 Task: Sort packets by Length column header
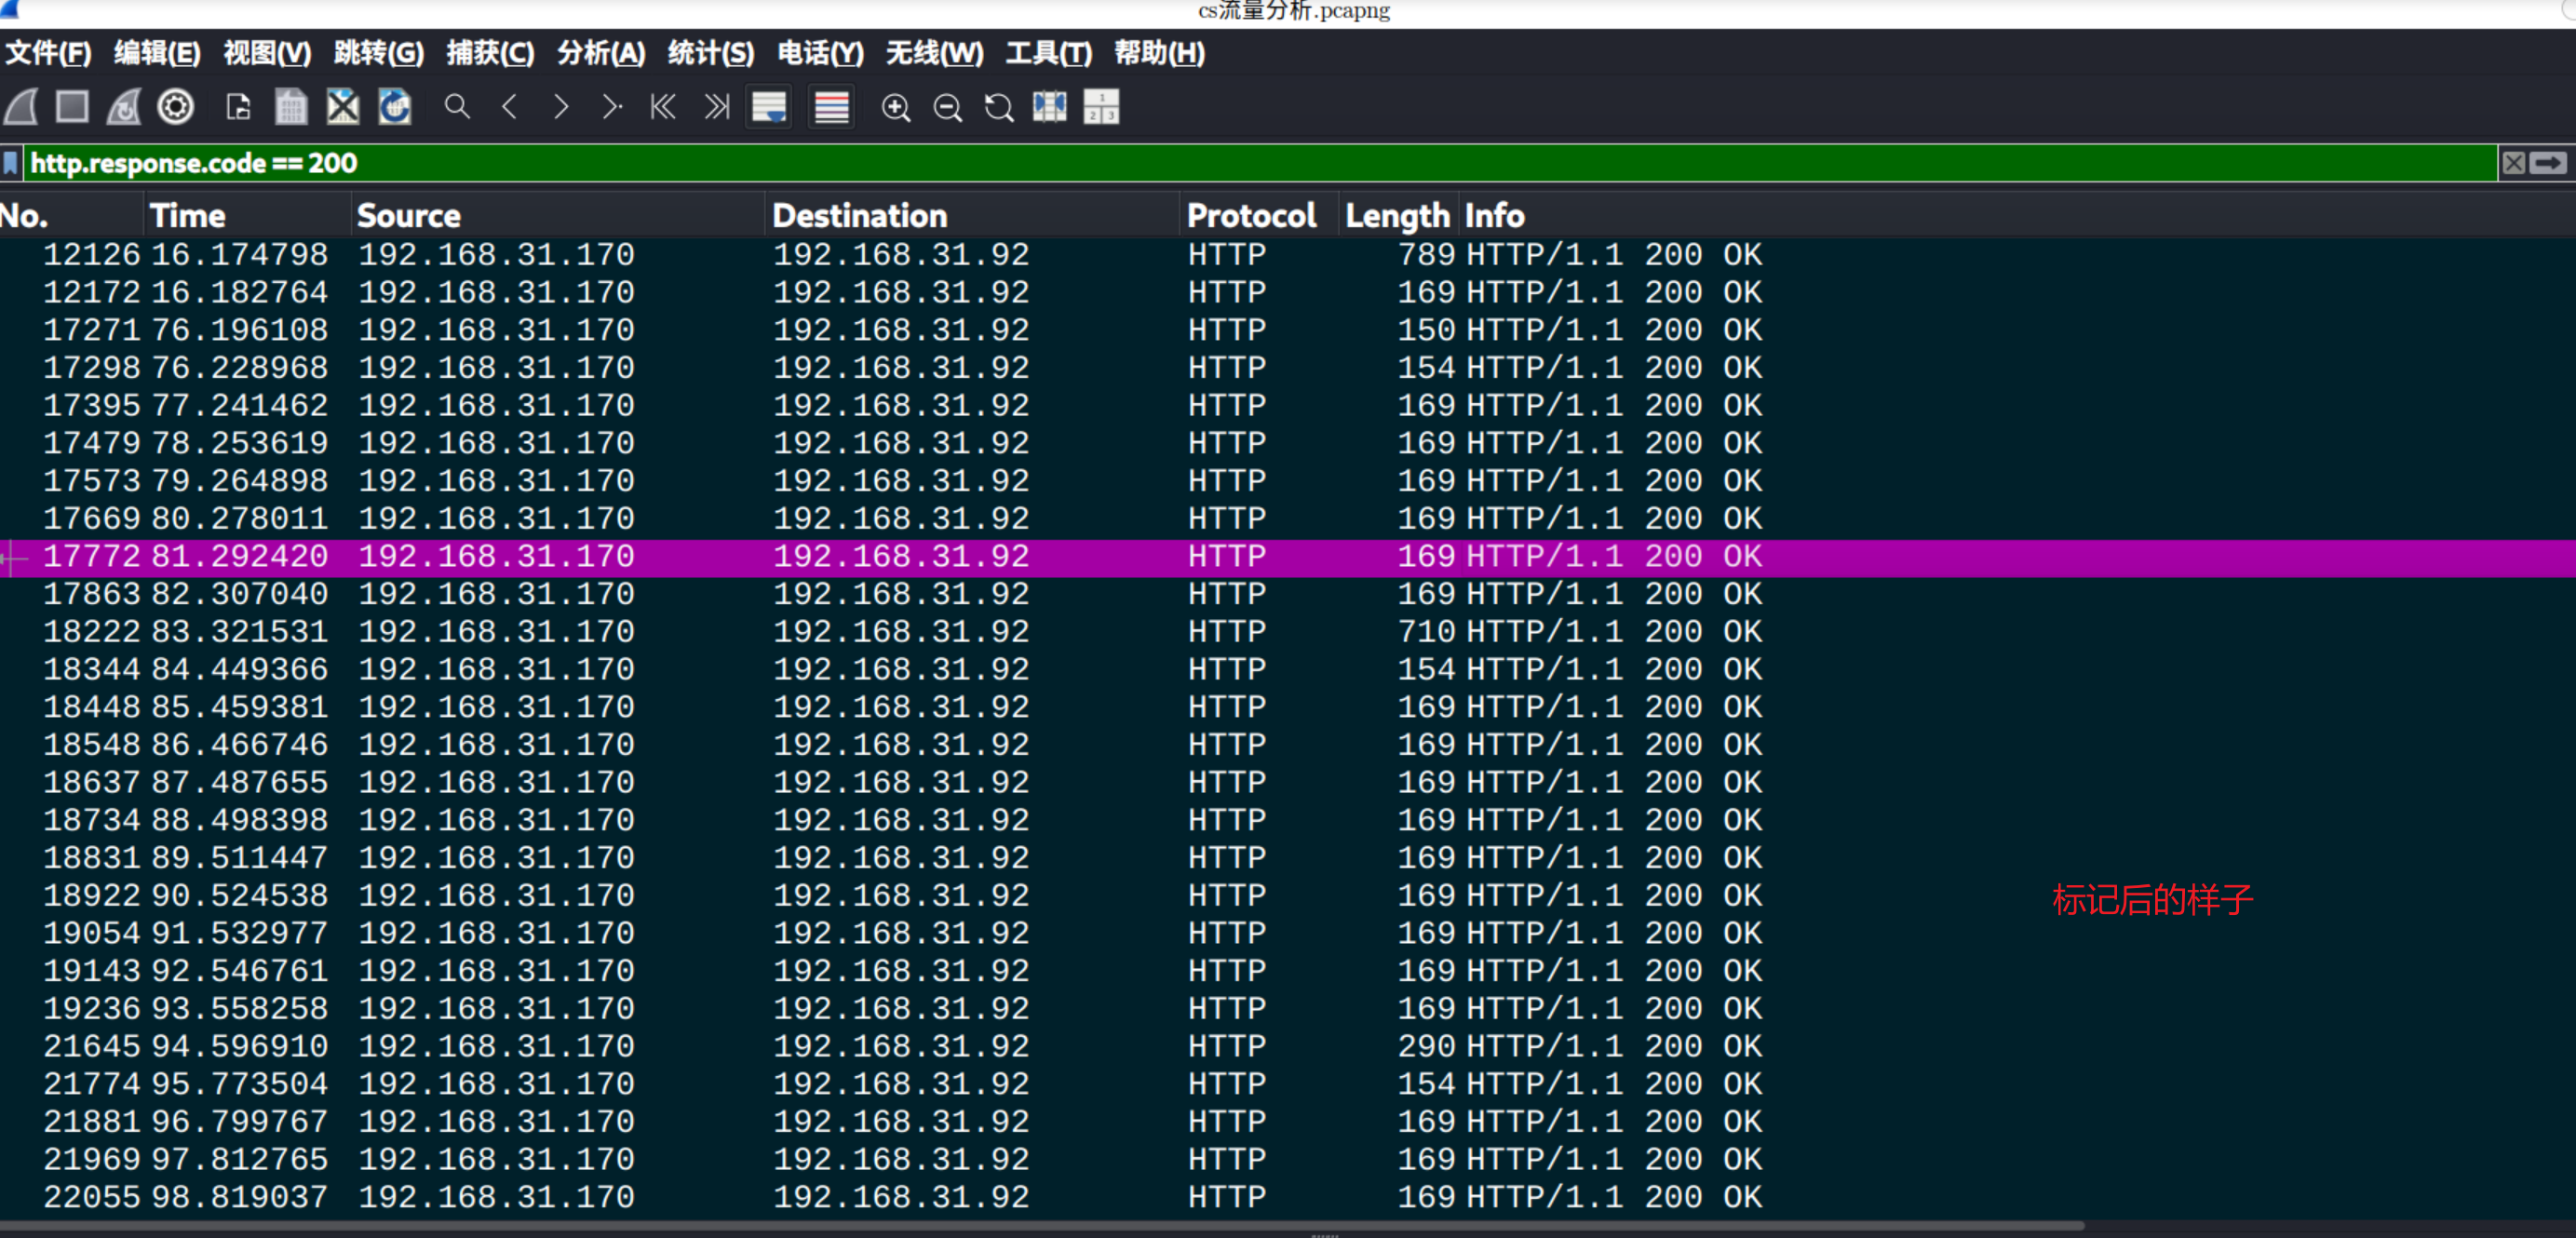coord(1396,216)
